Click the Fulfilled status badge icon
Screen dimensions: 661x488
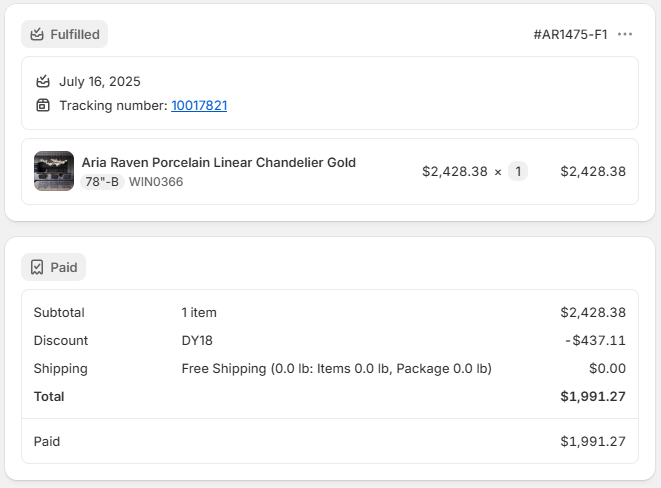[37, 34]
